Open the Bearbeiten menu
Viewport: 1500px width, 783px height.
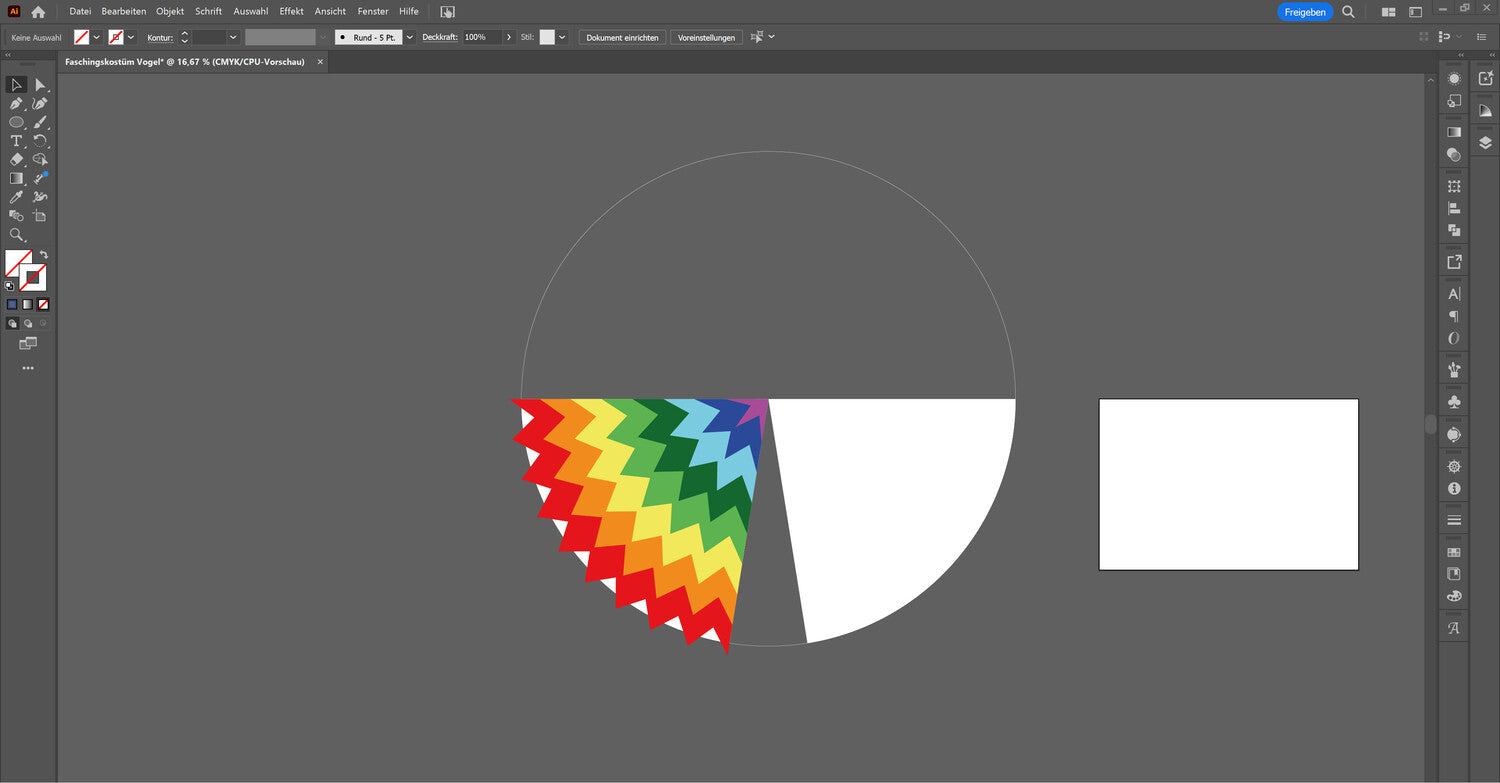point(124,12)
